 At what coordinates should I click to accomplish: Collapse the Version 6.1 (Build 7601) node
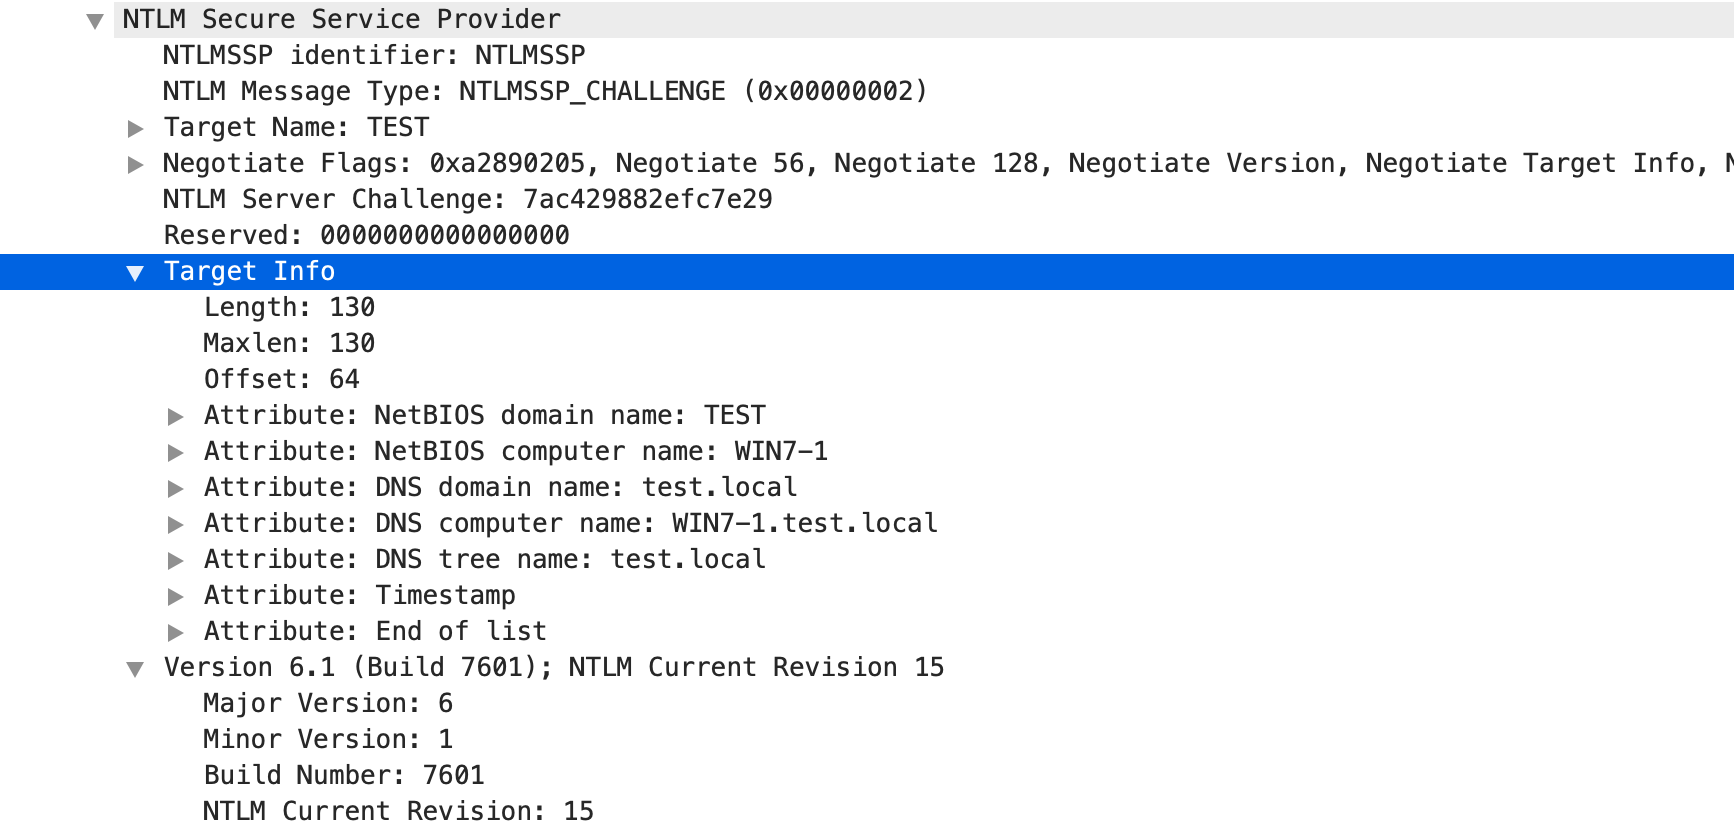tap(135, 669)
